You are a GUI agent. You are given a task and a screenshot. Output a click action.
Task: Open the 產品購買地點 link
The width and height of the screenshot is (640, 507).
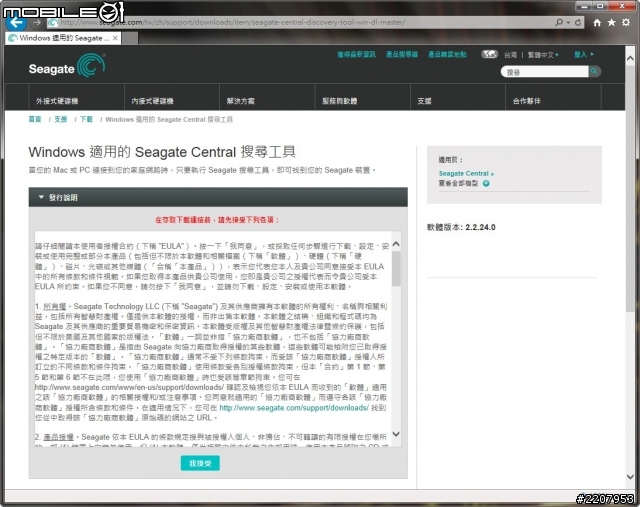coord(447,54)
